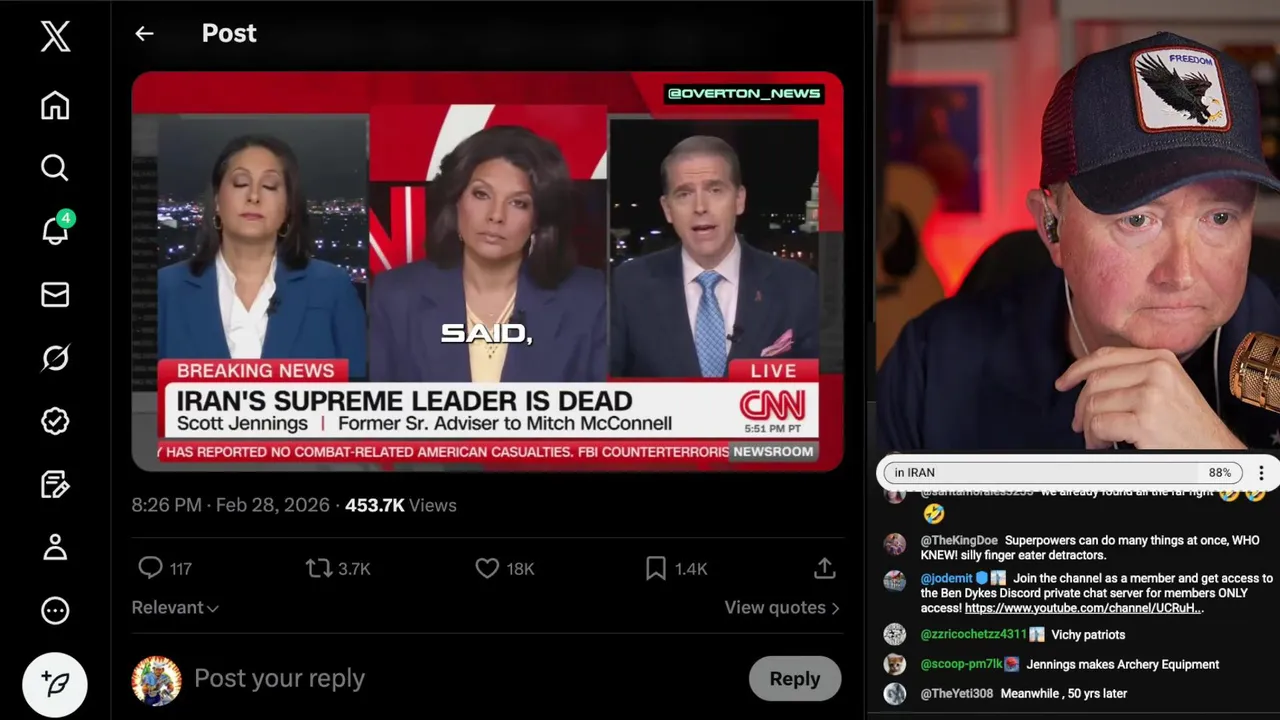The image size is (1280, 720).
Task: Open the X logo home link
Action: [x=55, y=37]
